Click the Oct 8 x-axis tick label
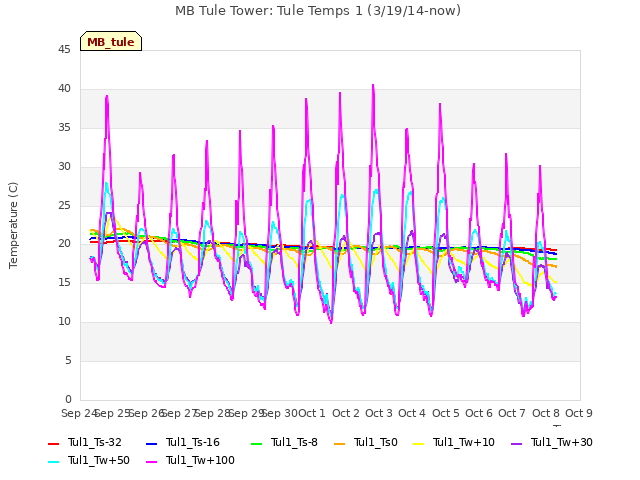The image size is (640, 480). (x=546, y=413)
